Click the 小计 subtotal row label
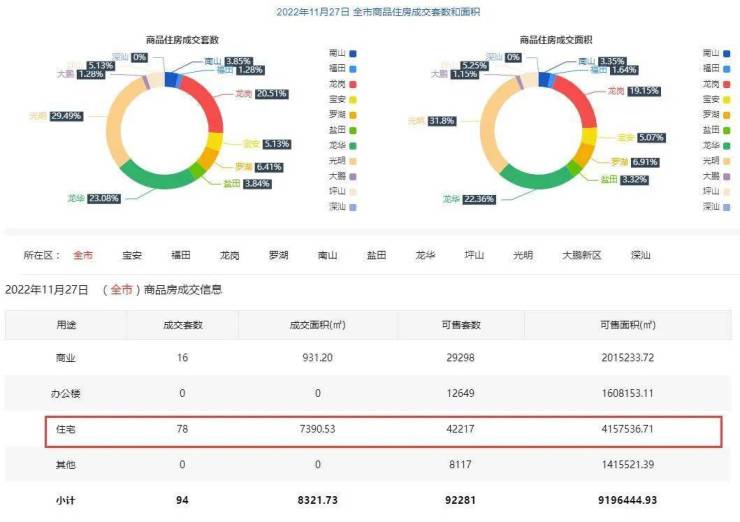Image resolution: width=740 pixels, height=522 pixels. pos(66,501)
